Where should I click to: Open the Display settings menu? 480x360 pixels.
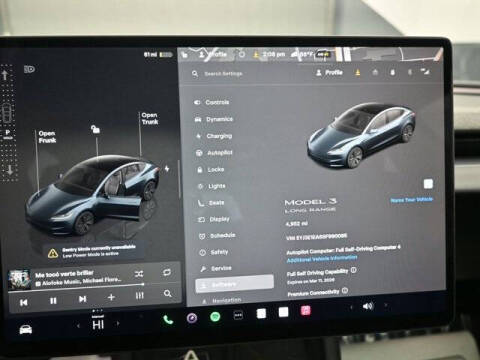(x=214, y=219)
